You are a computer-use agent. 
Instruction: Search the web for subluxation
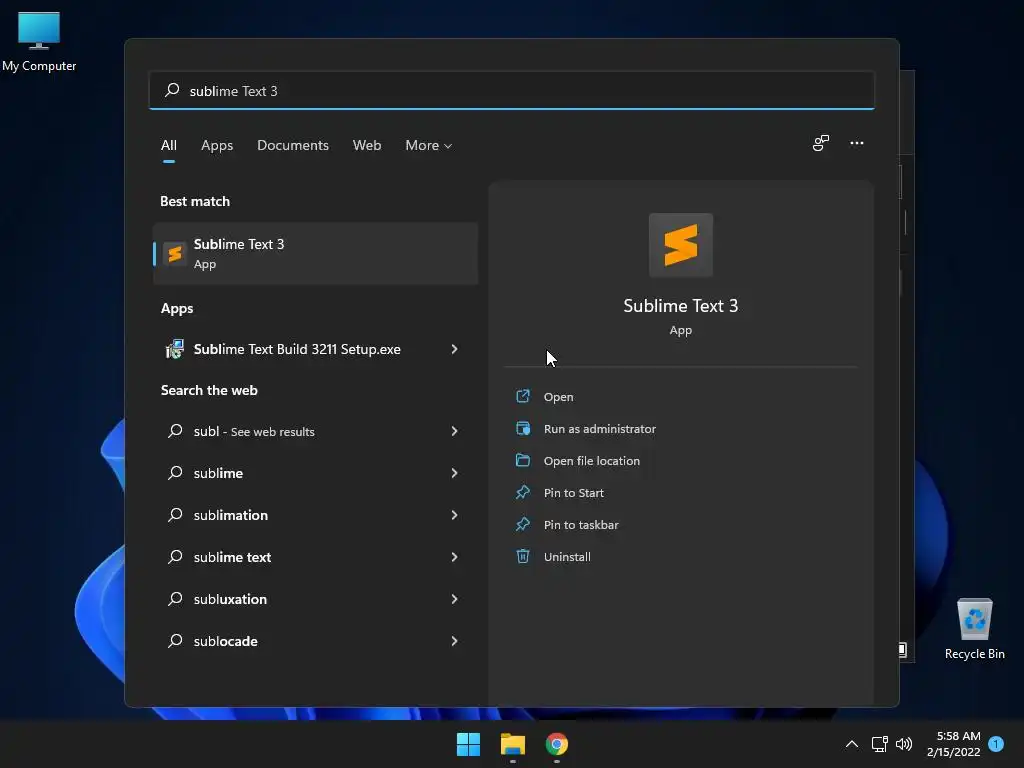point(230,600)
